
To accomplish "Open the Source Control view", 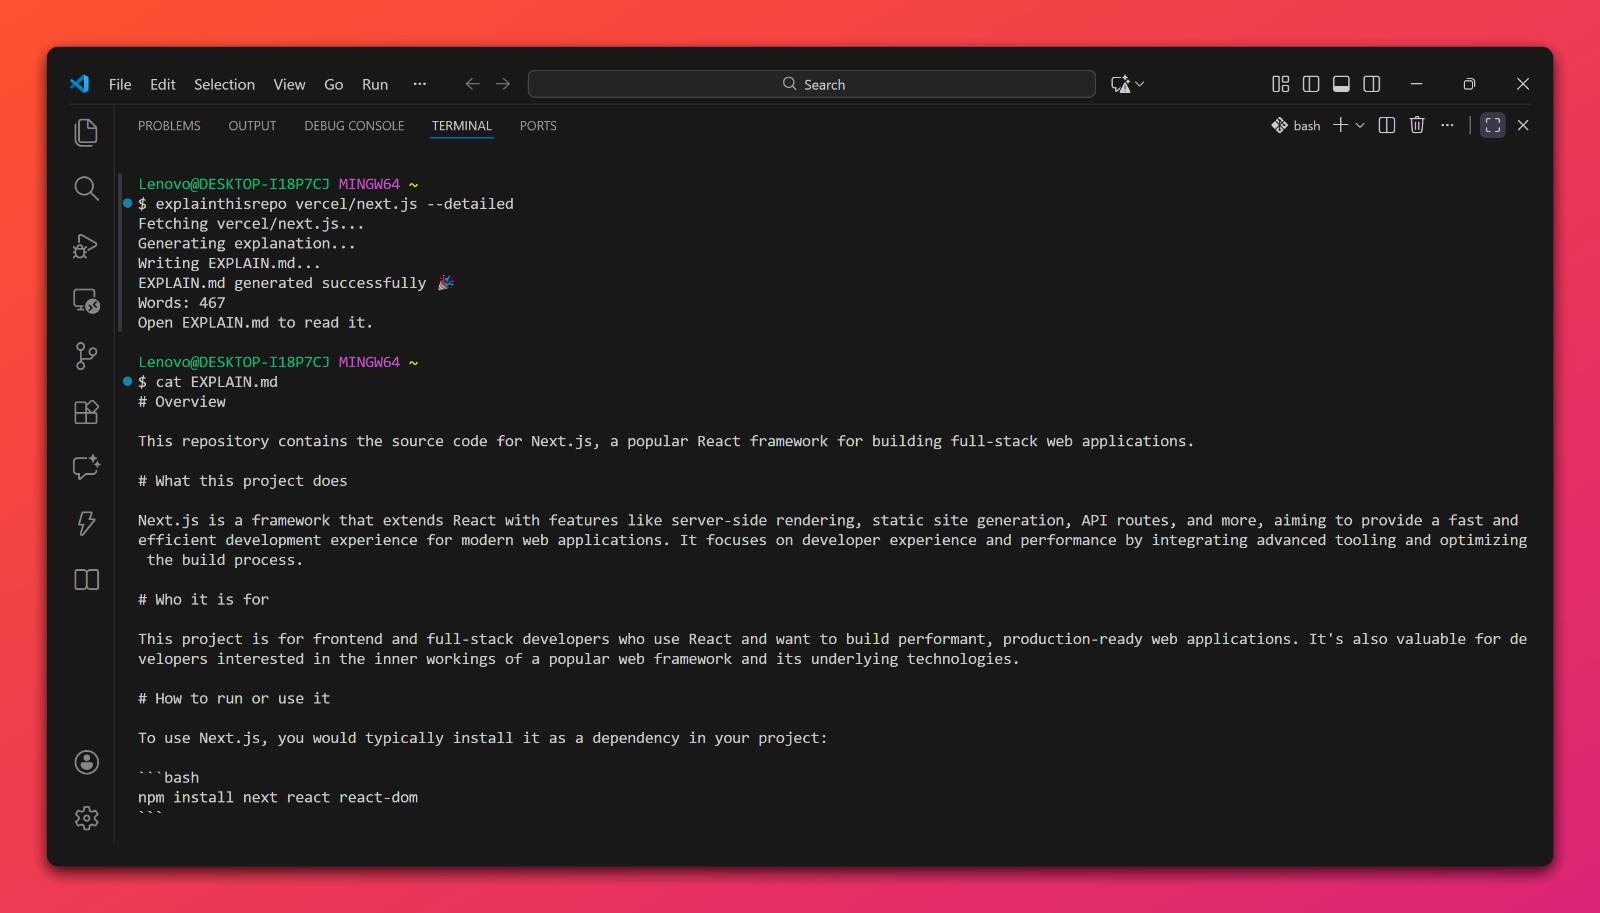I will (86, 356).
